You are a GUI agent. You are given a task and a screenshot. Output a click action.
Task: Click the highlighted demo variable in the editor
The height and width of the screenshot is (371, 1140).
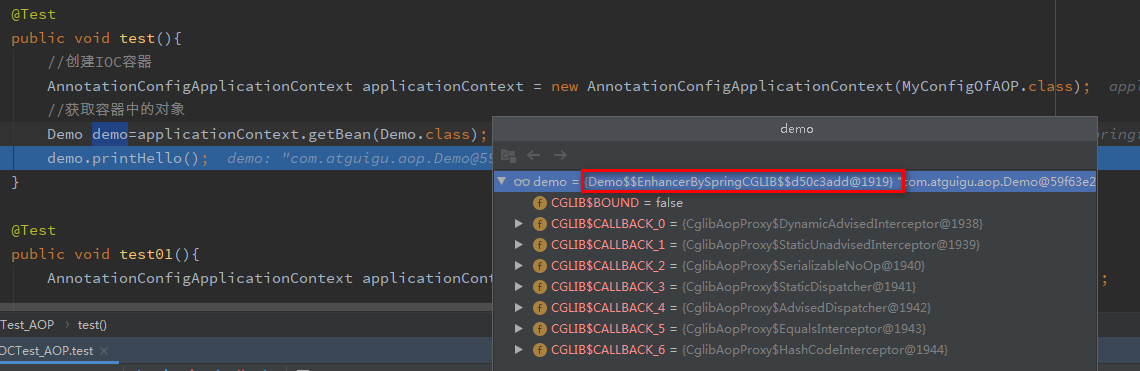coord(110,134)
